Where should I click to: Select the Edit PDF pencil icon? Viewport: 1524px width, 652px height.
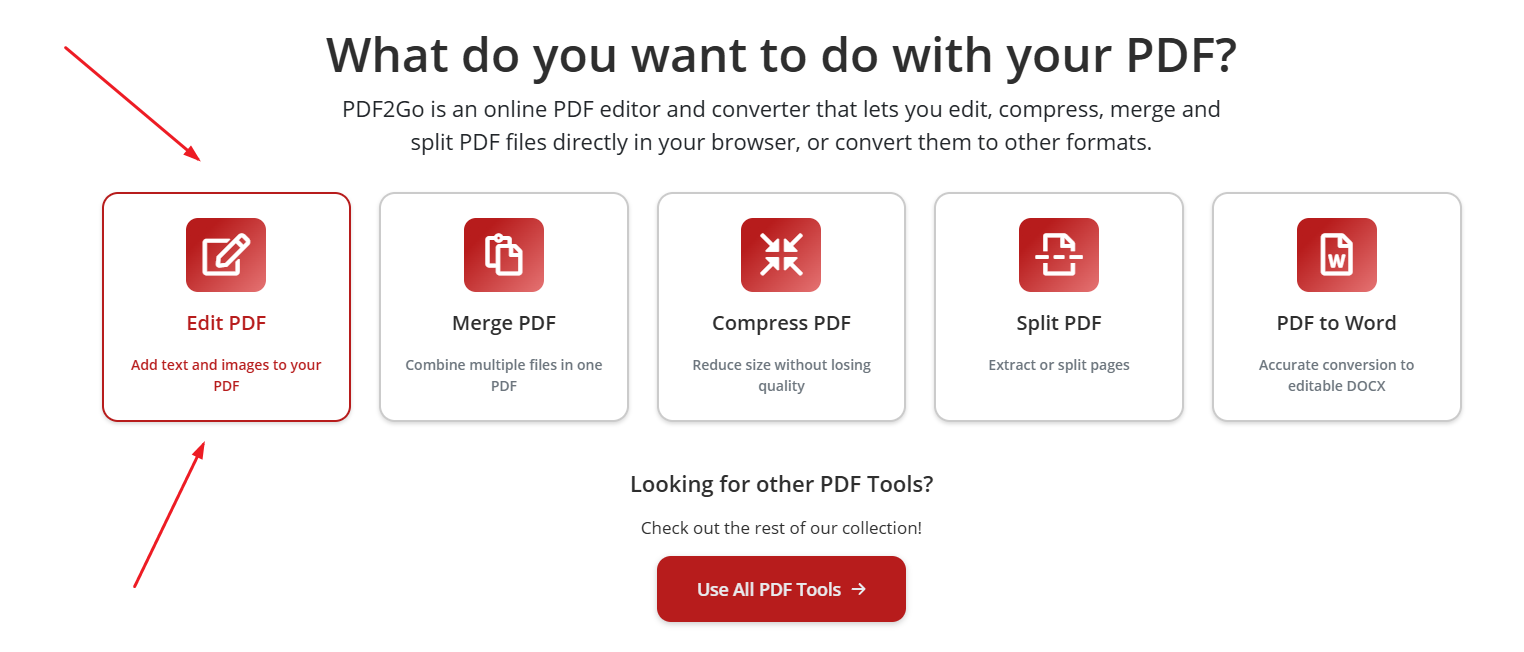pyautogui.click(x=226, y=254)
